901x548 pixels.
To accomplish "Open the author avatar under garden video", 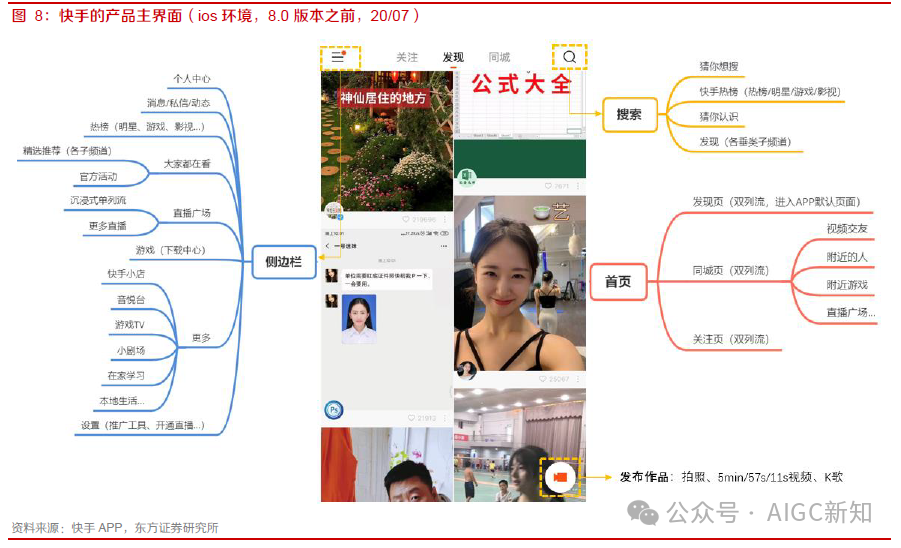I will [334, 211].
